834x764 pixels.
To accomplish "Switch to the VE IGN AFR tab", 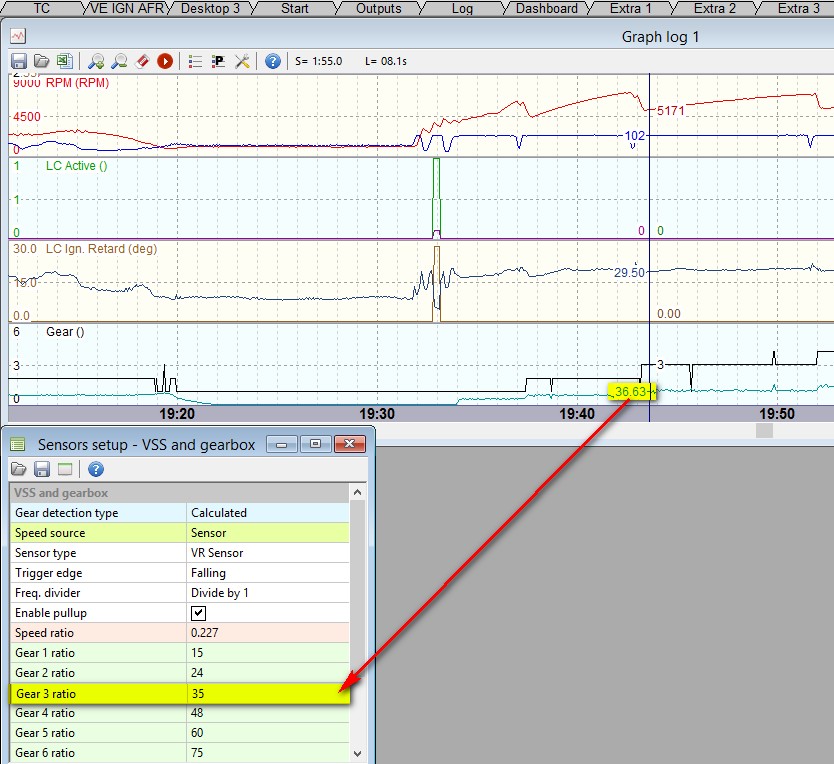I will 125,8.
